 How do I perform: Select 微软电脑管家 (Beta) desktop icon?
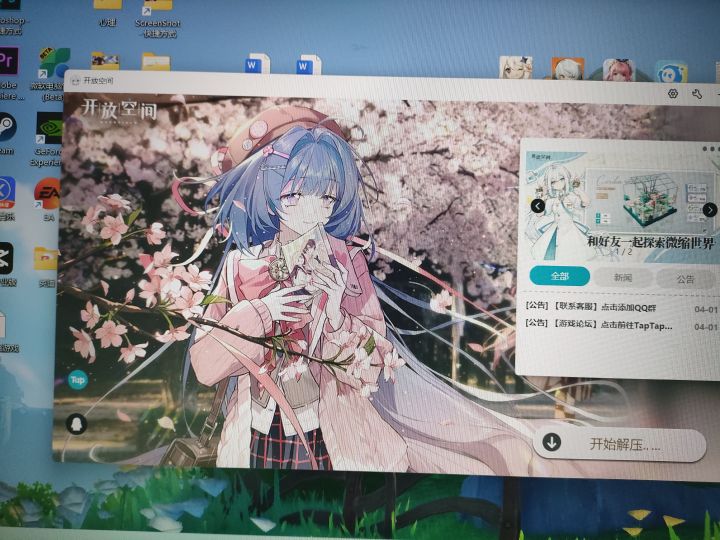tap(53, 73)
